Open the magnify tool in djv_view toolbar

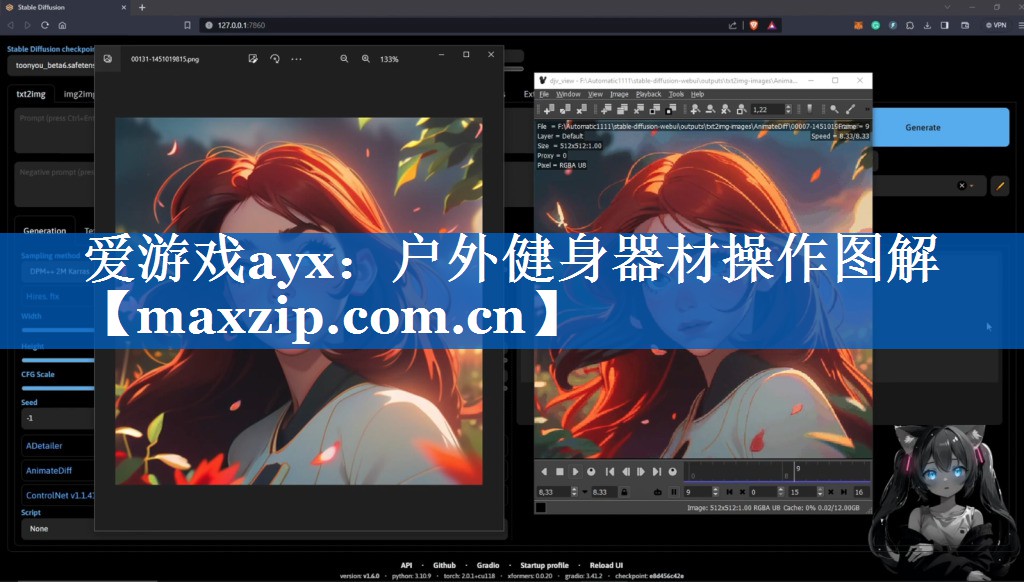(x=834, y=109)
